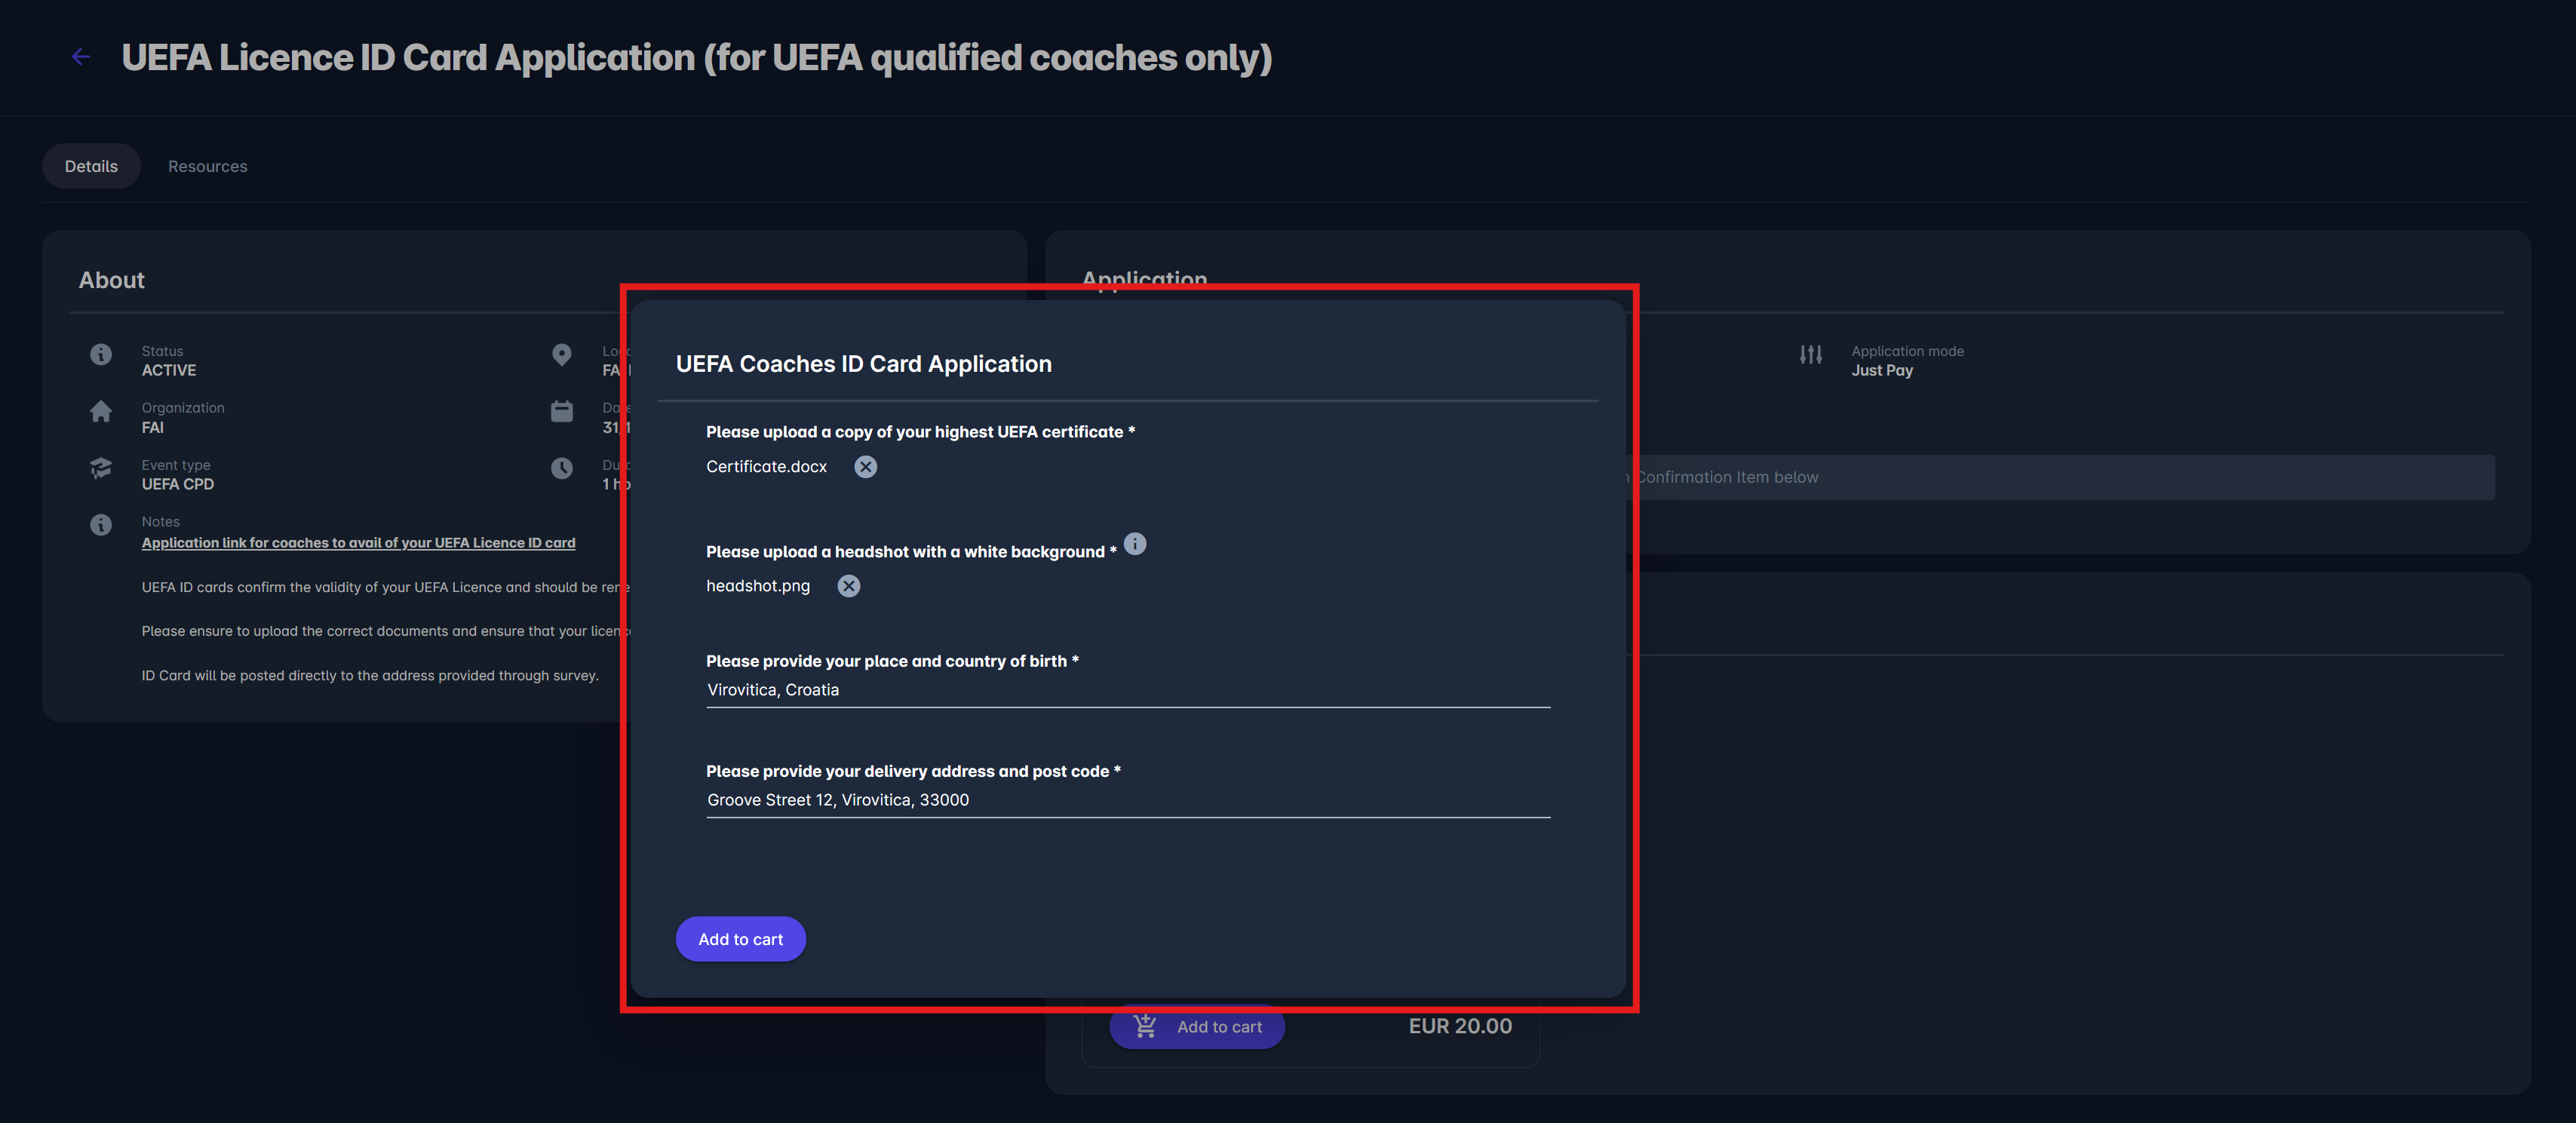Edit the place and country of birth field

[1127, 690]
